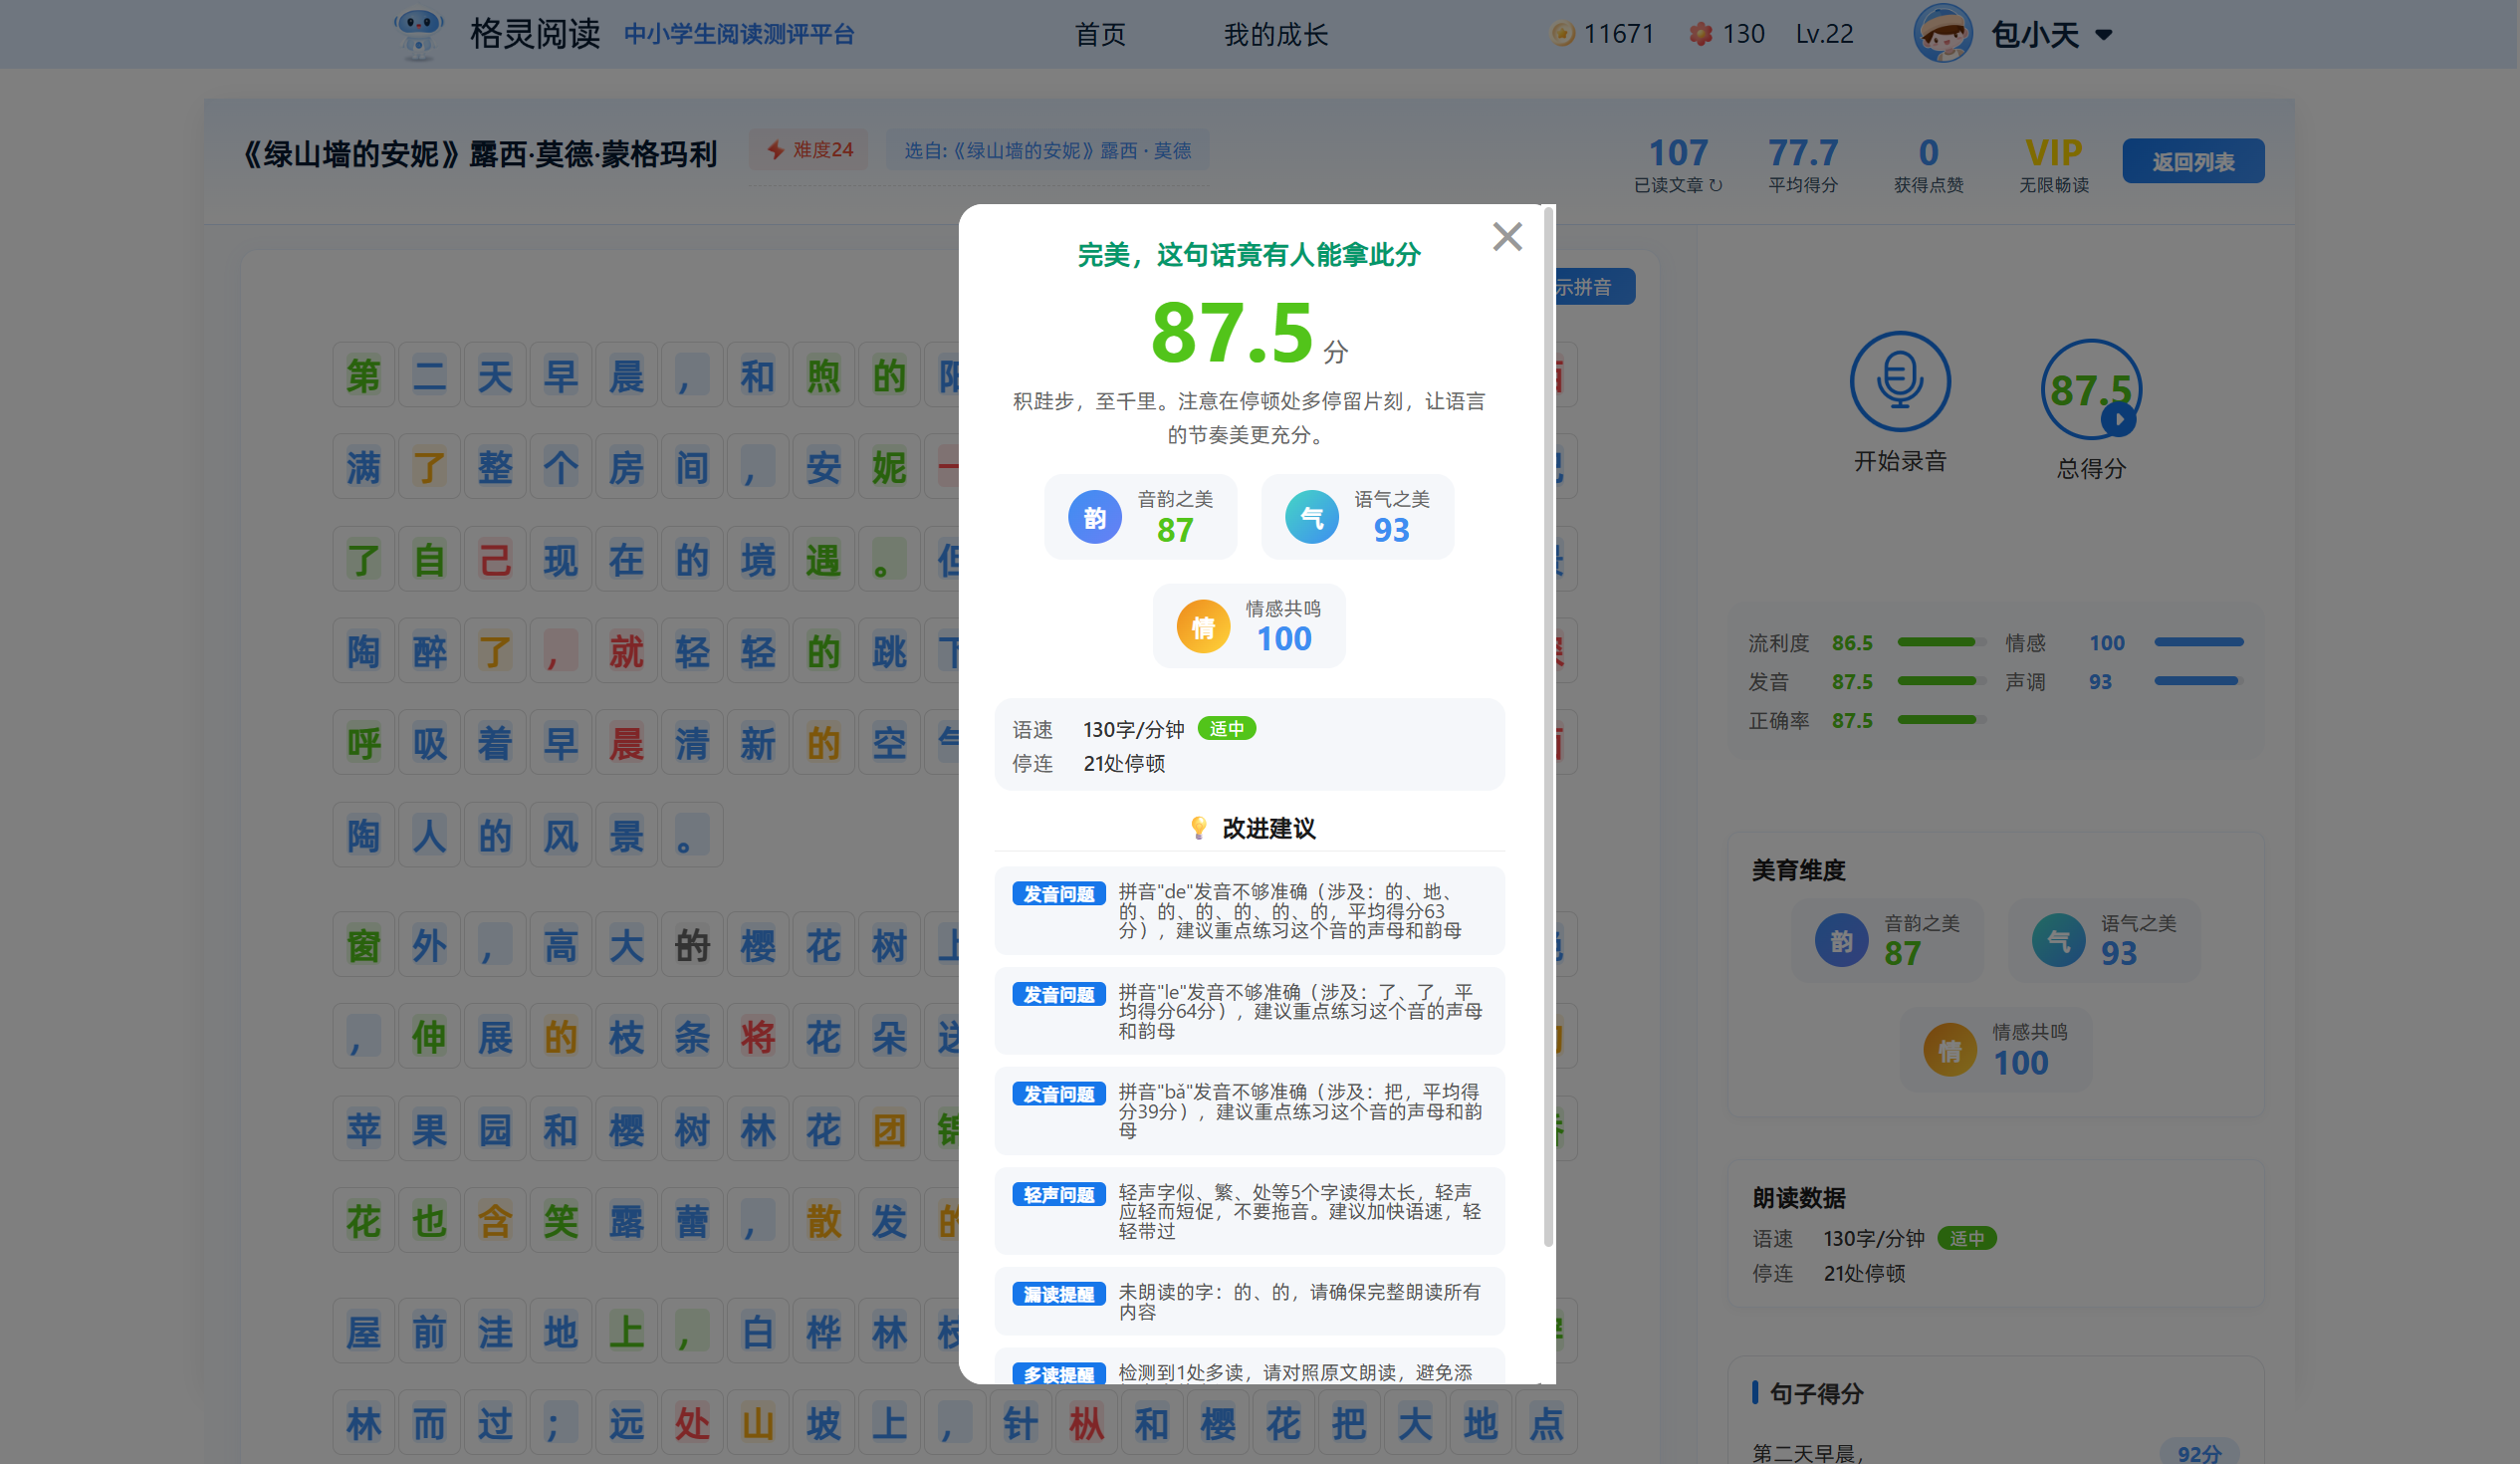Click the red character 就 in the passage

click(x=626, y=652)
